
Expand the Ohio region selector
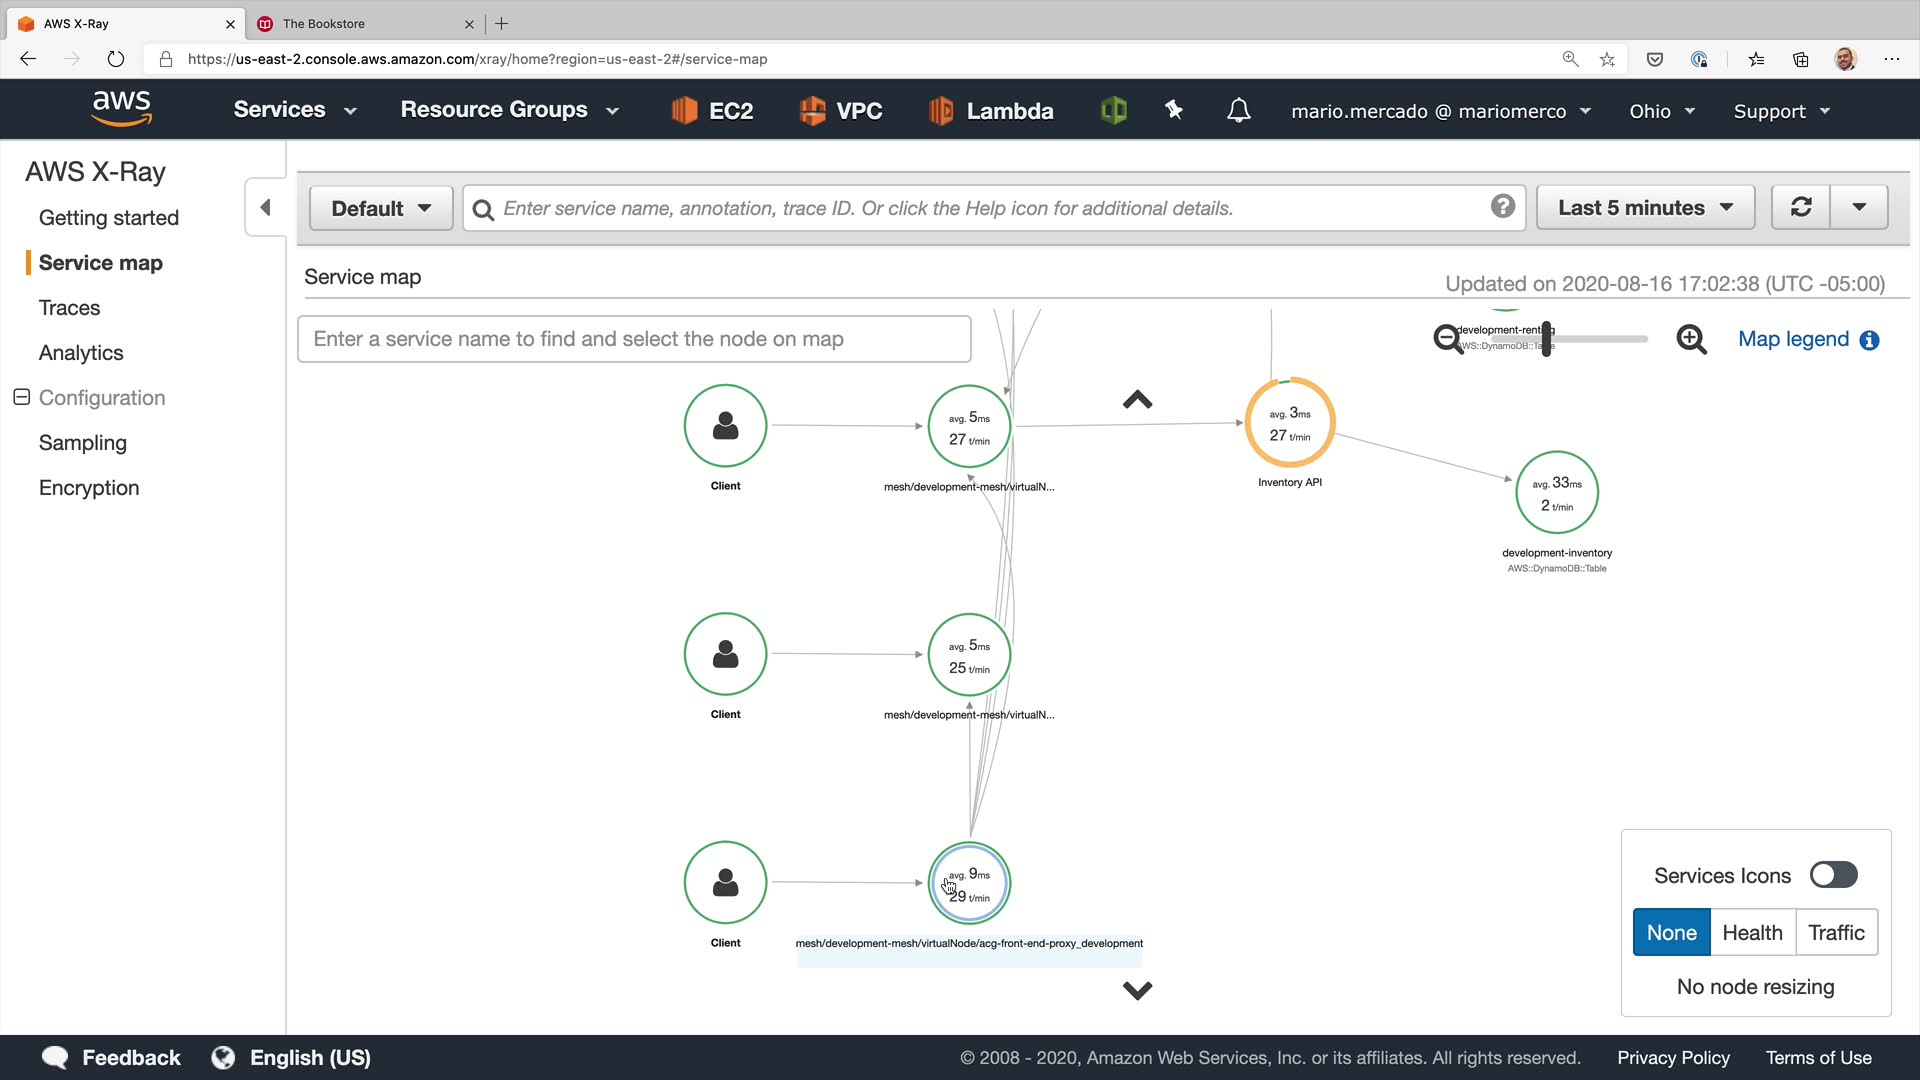click(x=1661, y=111)
